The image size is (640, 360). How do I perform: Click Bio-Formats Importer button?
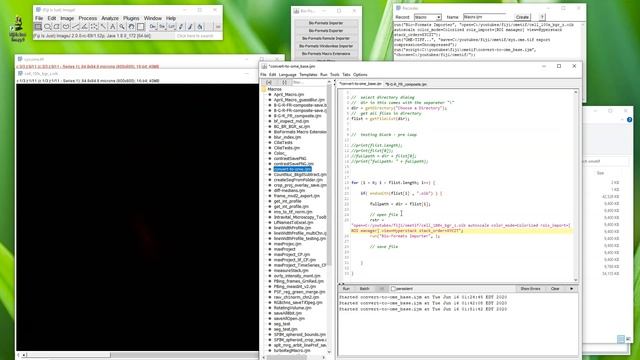tap(326, 23)
